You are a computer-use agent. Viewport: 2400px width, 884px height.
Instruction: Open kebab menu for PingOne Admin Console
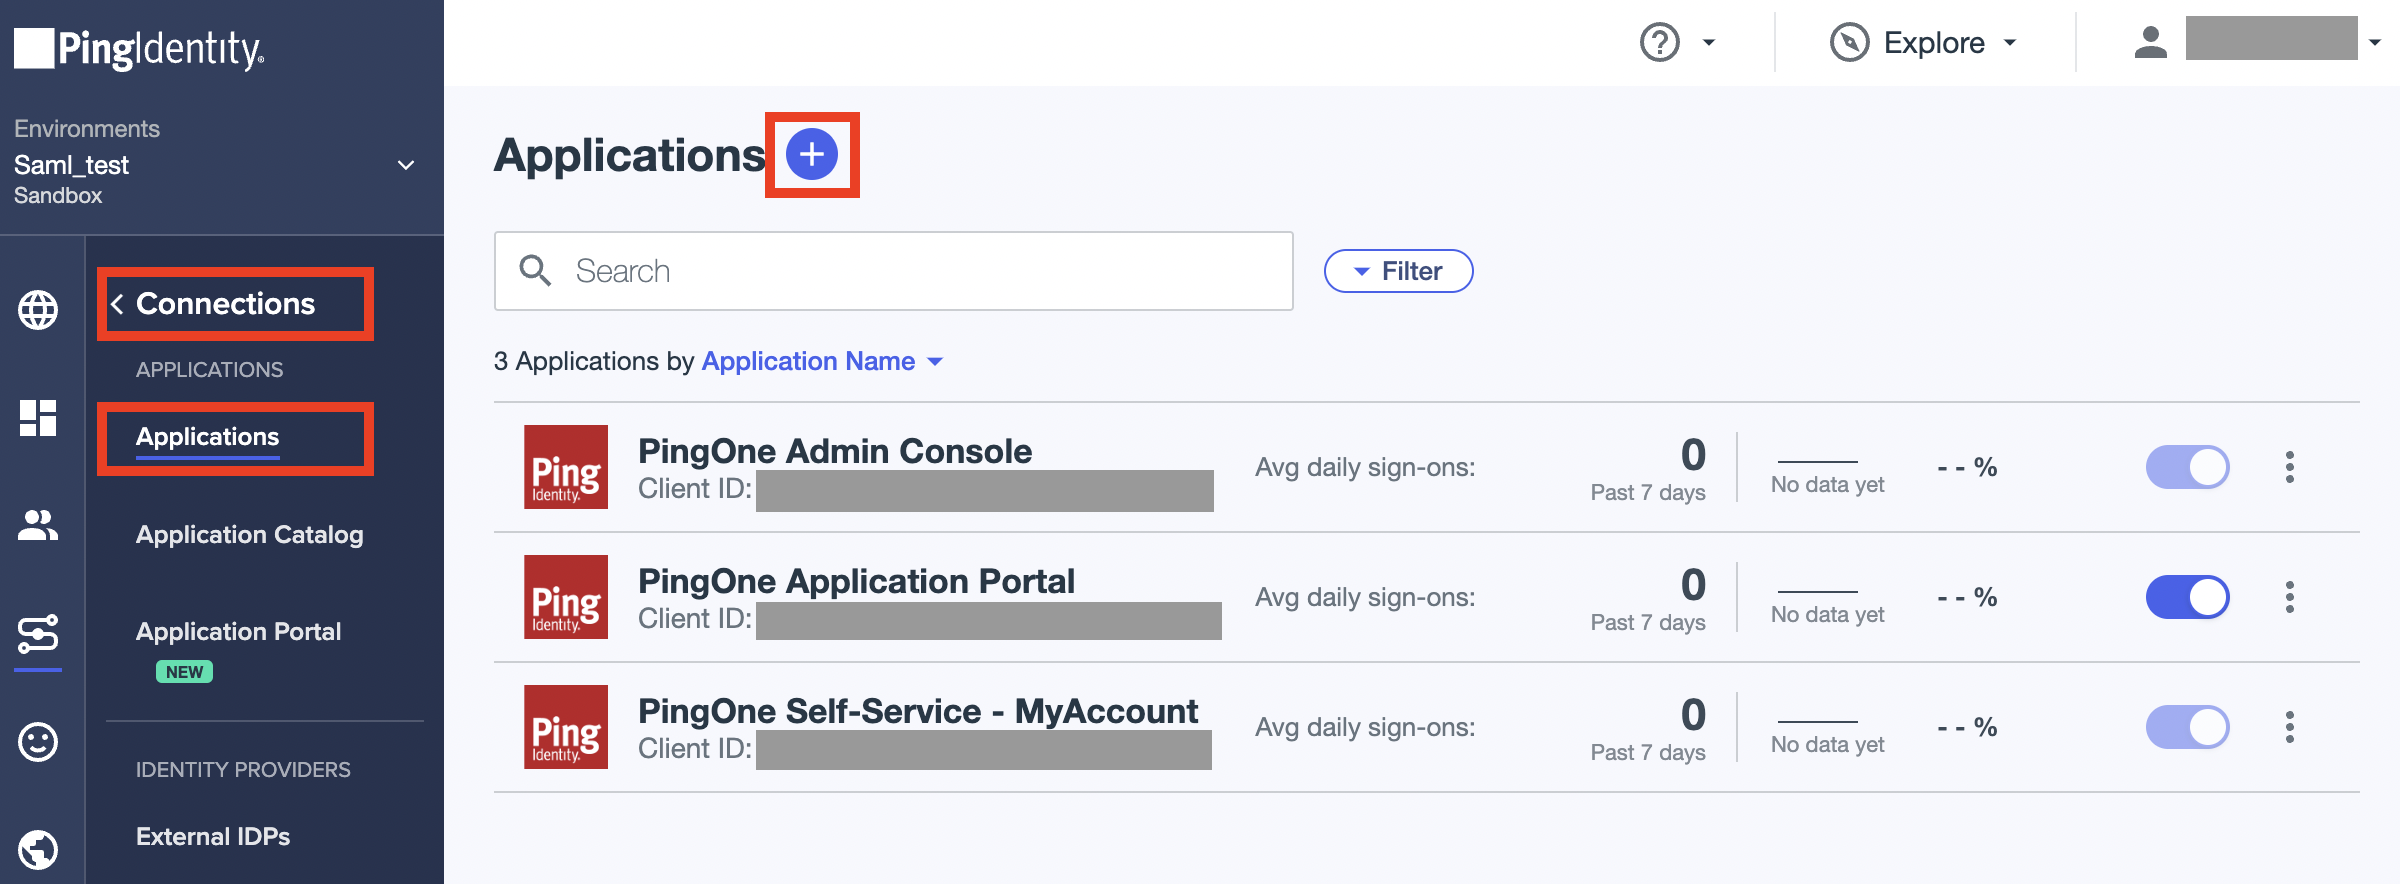(x=2290, y=467)
